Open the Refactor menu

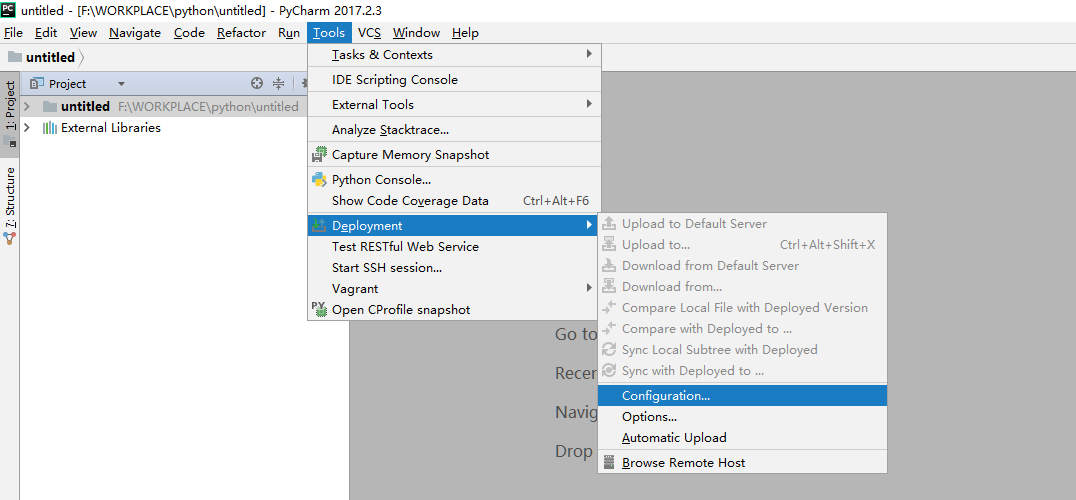[241, 33]
